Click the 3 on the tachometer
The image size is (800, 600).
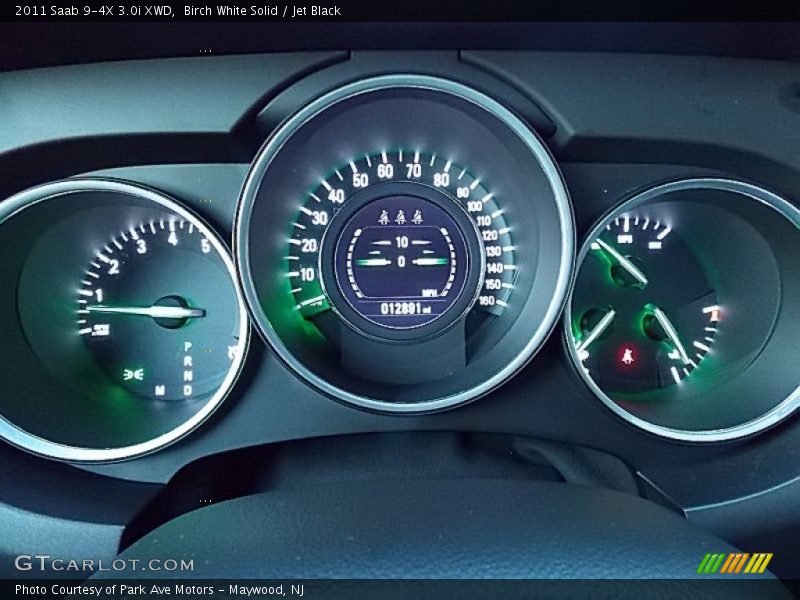(x=141, y=246)
